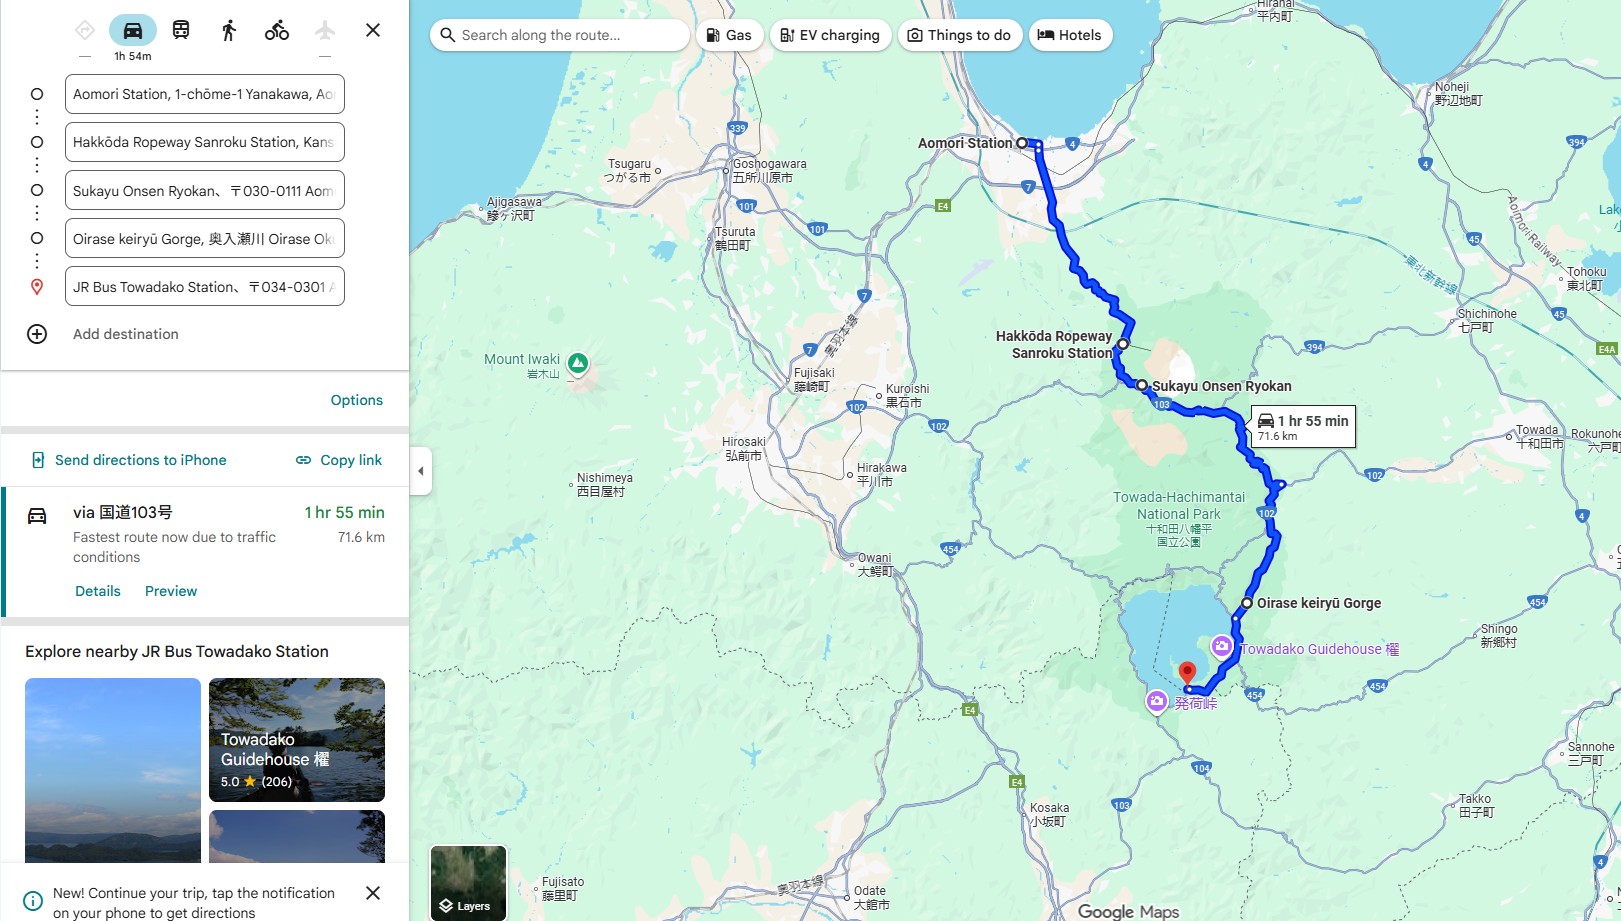The width and height of the screenshot is (1621, 921).
Task: Open the left blue-sky explore photo
Action: (x=113, y=770)
